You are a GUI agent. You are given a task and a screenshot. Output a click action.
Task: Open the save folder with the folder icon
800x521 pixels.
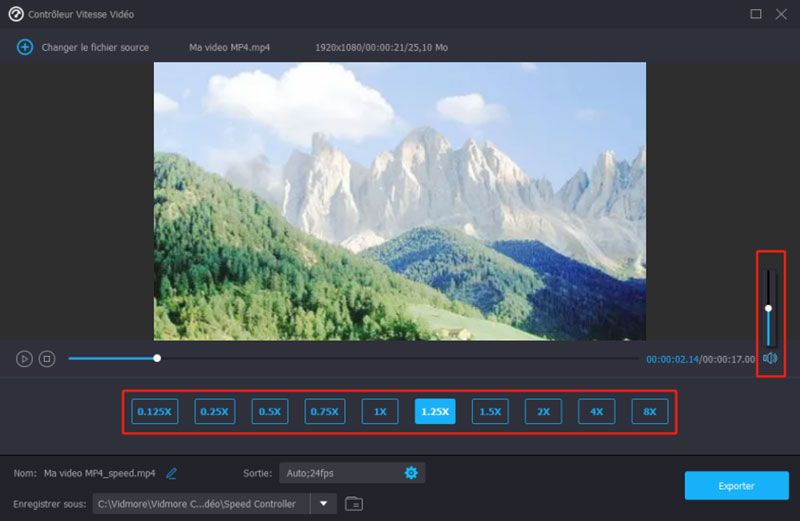point(354,504)
